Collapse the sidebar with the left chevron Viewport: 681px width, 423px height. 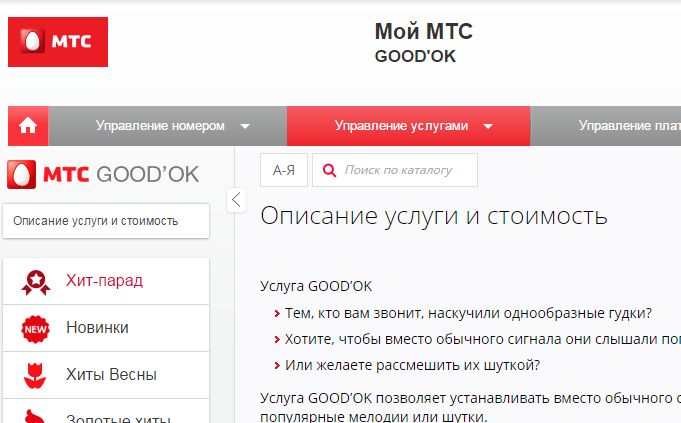236,200
